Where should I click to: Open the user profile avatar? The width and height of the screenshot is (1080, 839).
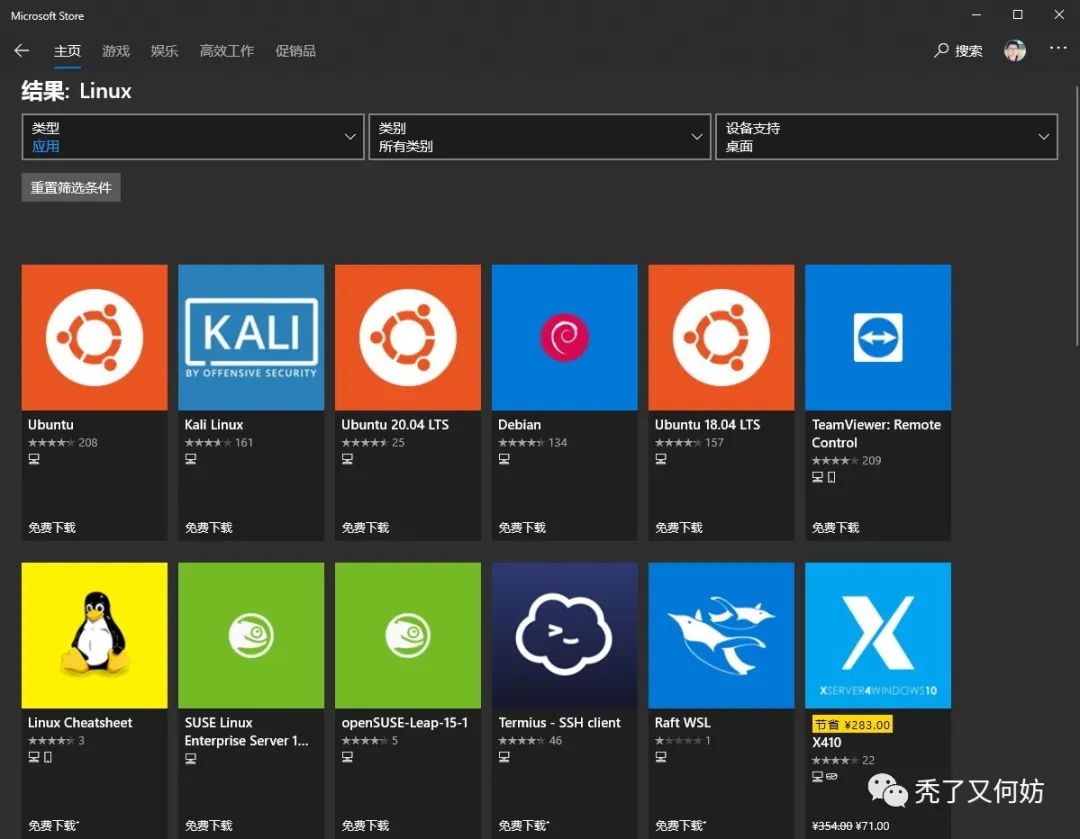pos(1015,50)
